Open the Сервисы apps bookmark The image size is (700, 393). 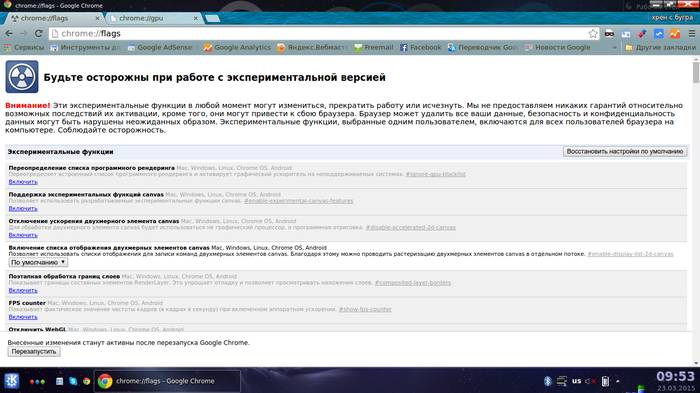click(x=24, y=47)
